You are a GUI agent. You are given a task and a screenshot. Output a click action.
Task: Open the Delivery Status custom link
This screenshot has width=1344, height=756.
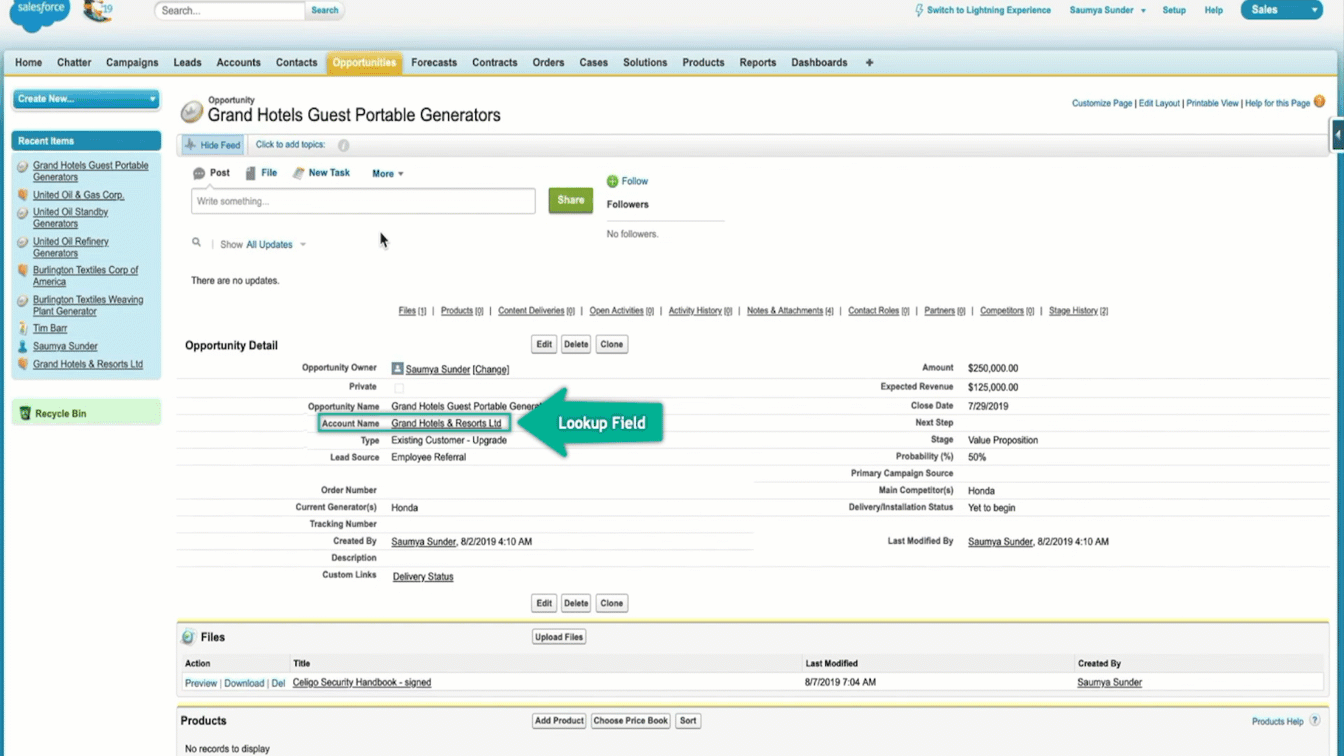pos(423,577)
